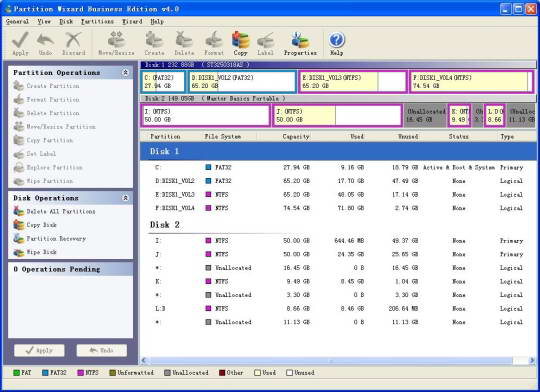Open the View menu
The image size is (540, 392).
(44, 21)
